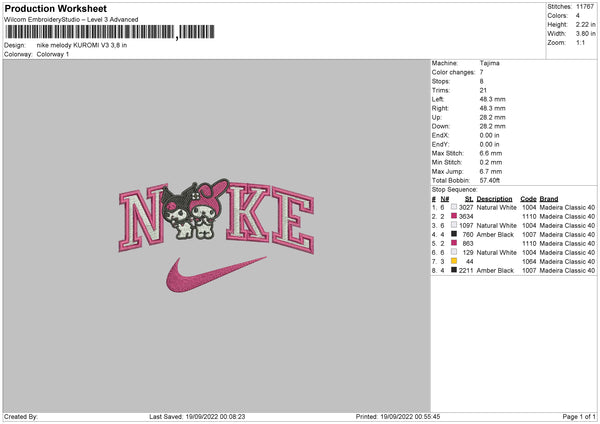Select stitch count 3634 in row 2

[x=466, y=217]
